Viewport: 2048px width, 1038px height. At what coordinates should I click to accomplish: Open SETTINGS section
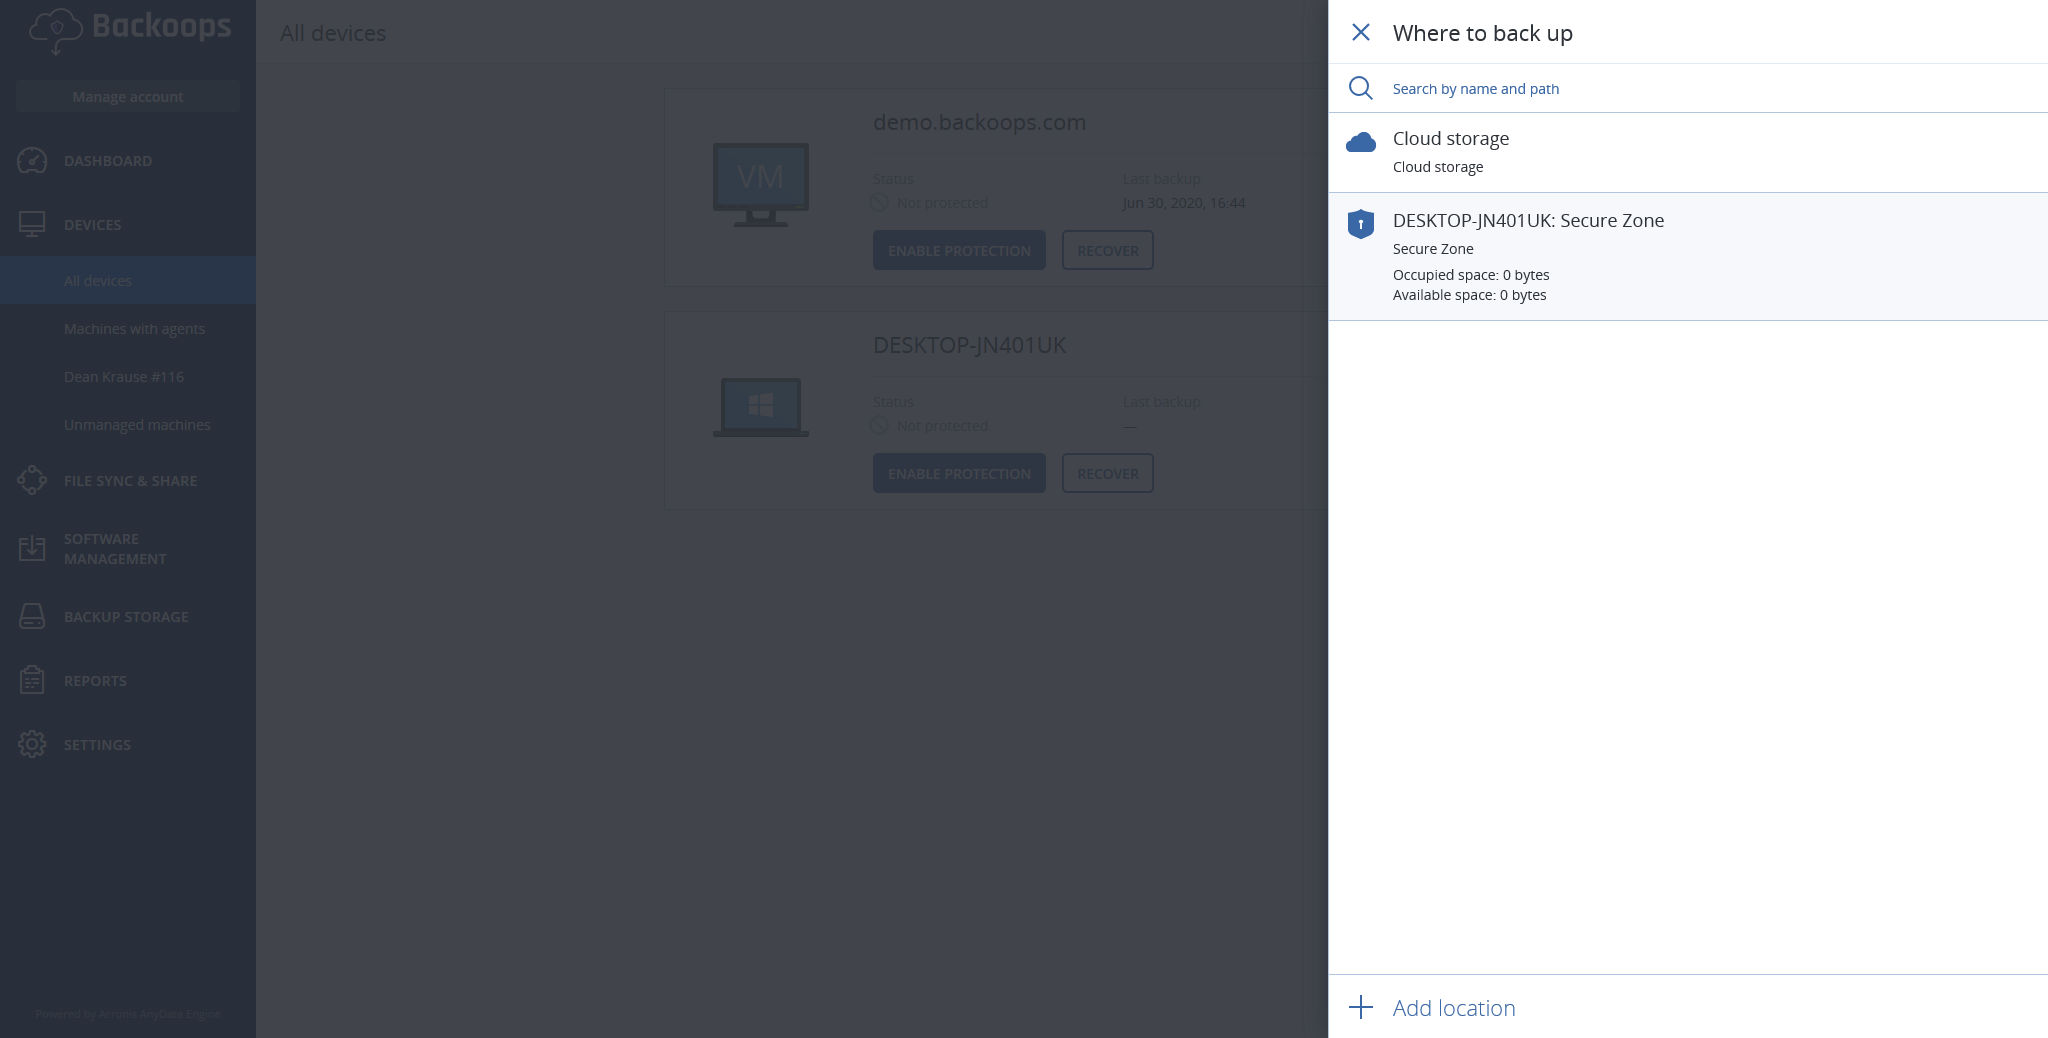point(97,745)
